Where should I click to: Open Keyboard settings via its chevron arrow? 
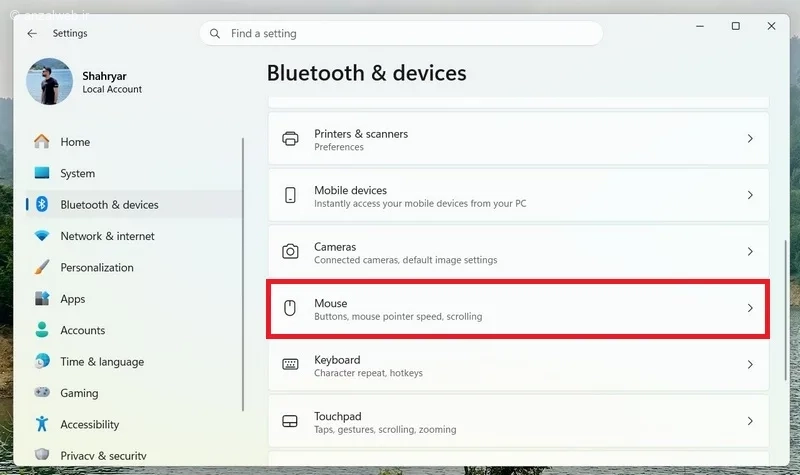[750, 364]
